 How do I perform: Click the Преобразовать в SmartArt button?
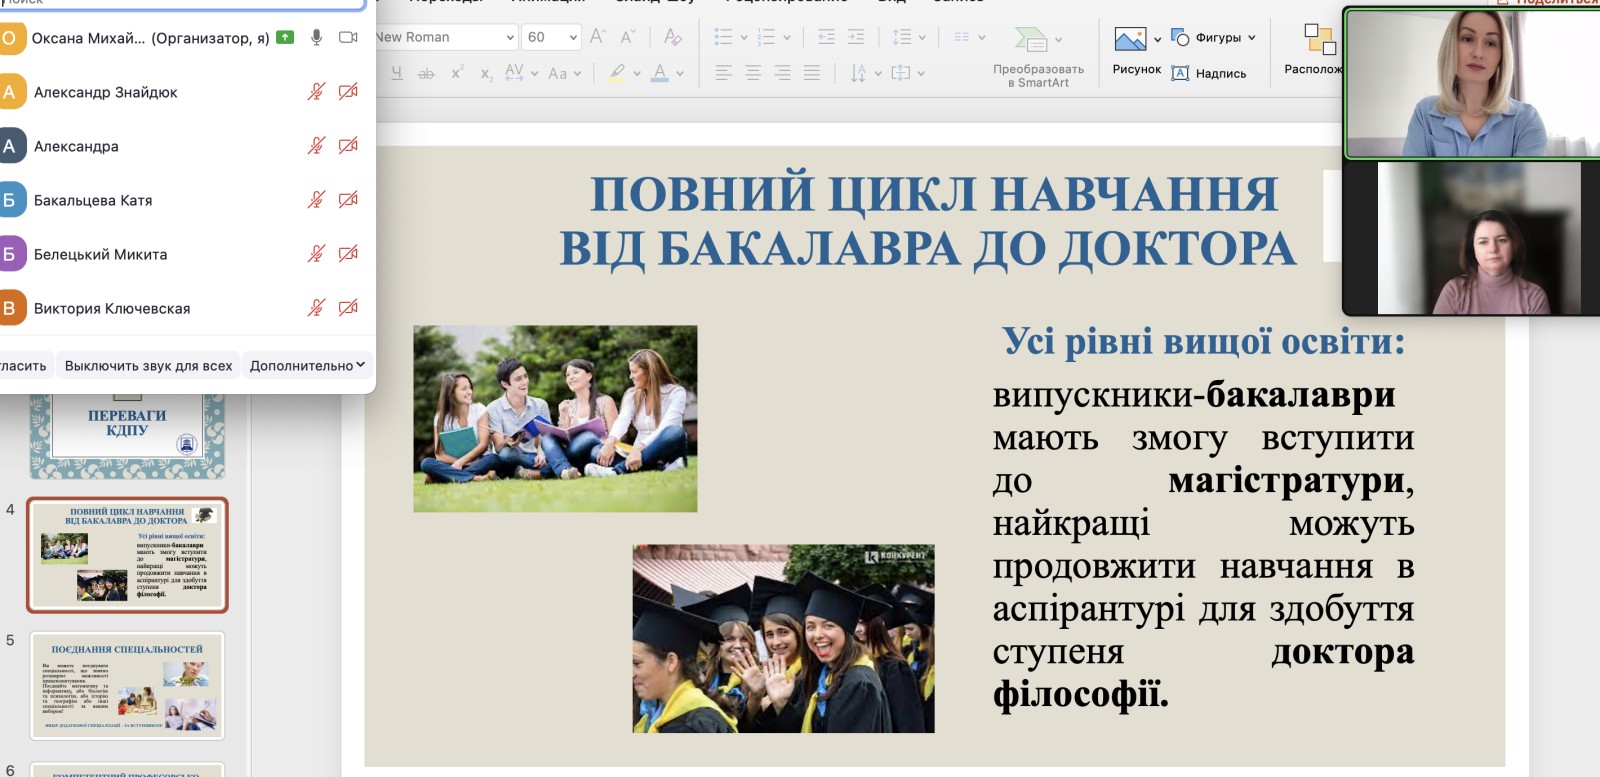(x=1038, y=55)
